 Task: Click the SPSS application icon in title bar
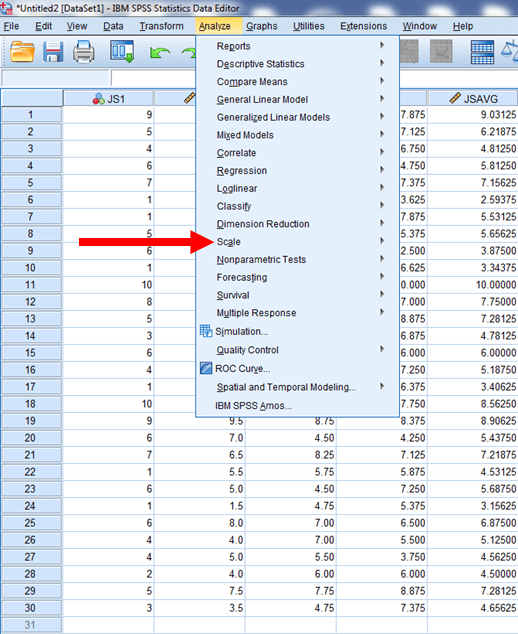pyautogui.click(x=6, y=8)
